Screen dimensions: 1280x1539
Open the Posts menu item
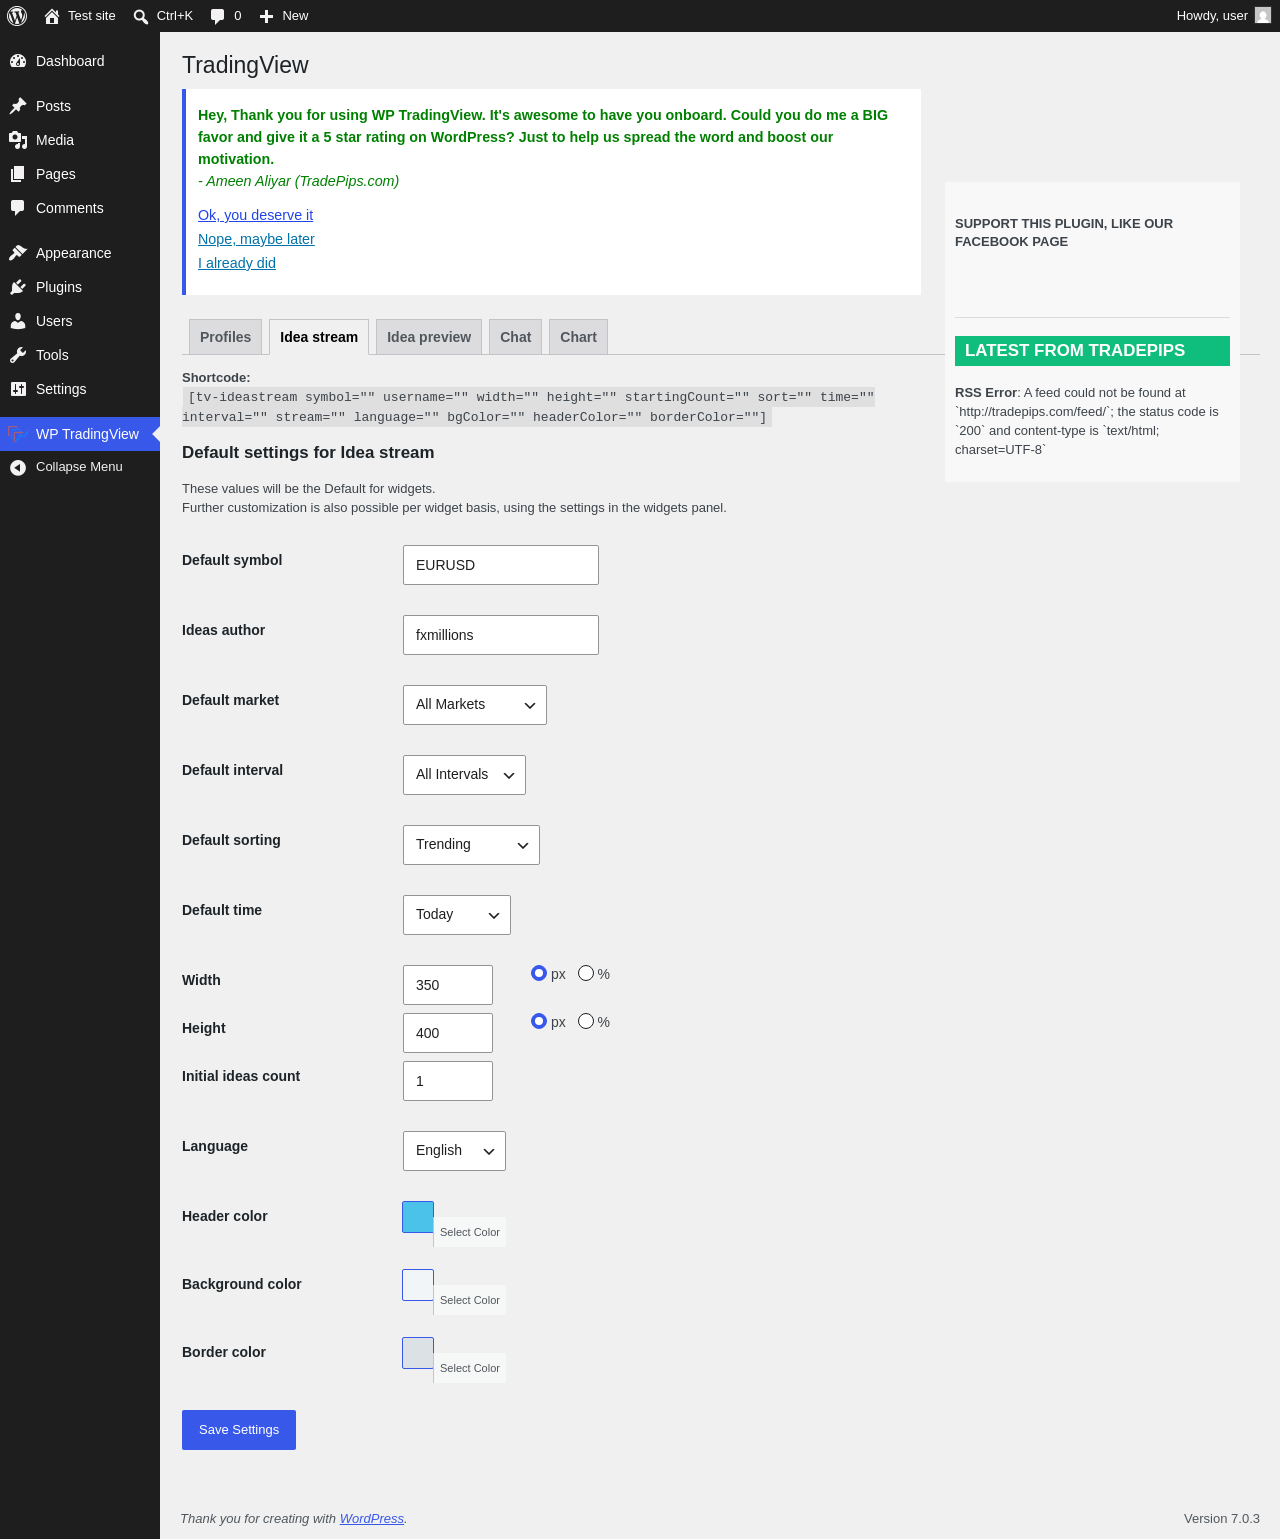tap(80, 106)
